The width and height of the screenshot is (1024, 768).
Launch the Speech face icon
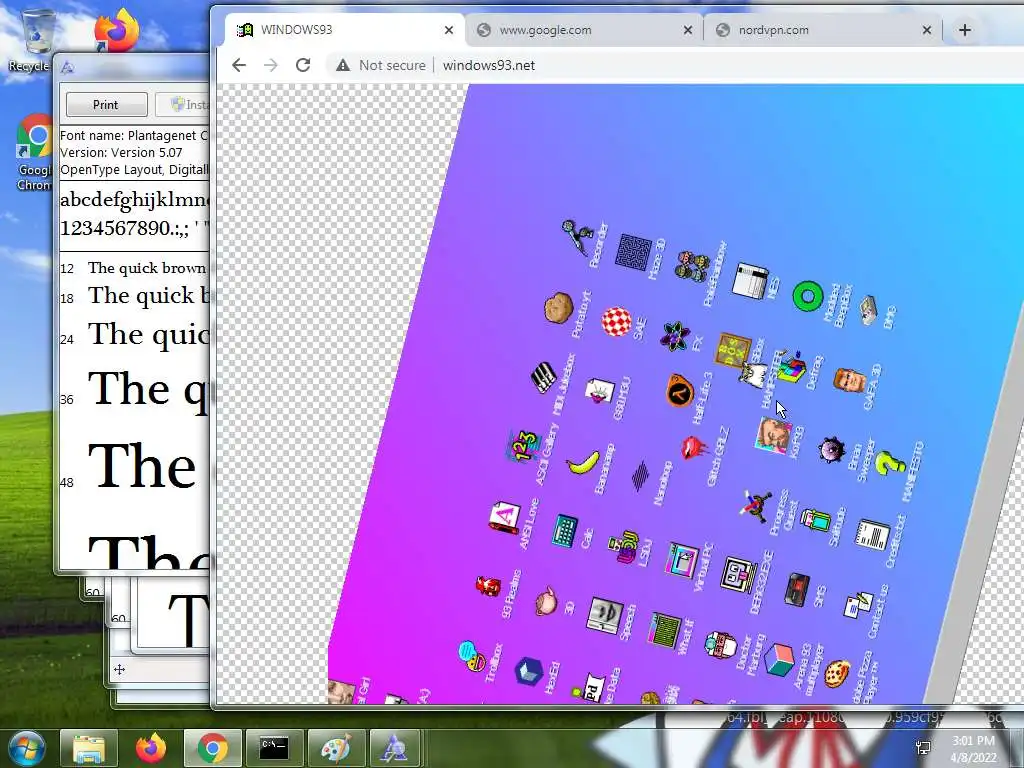point(605,615)
